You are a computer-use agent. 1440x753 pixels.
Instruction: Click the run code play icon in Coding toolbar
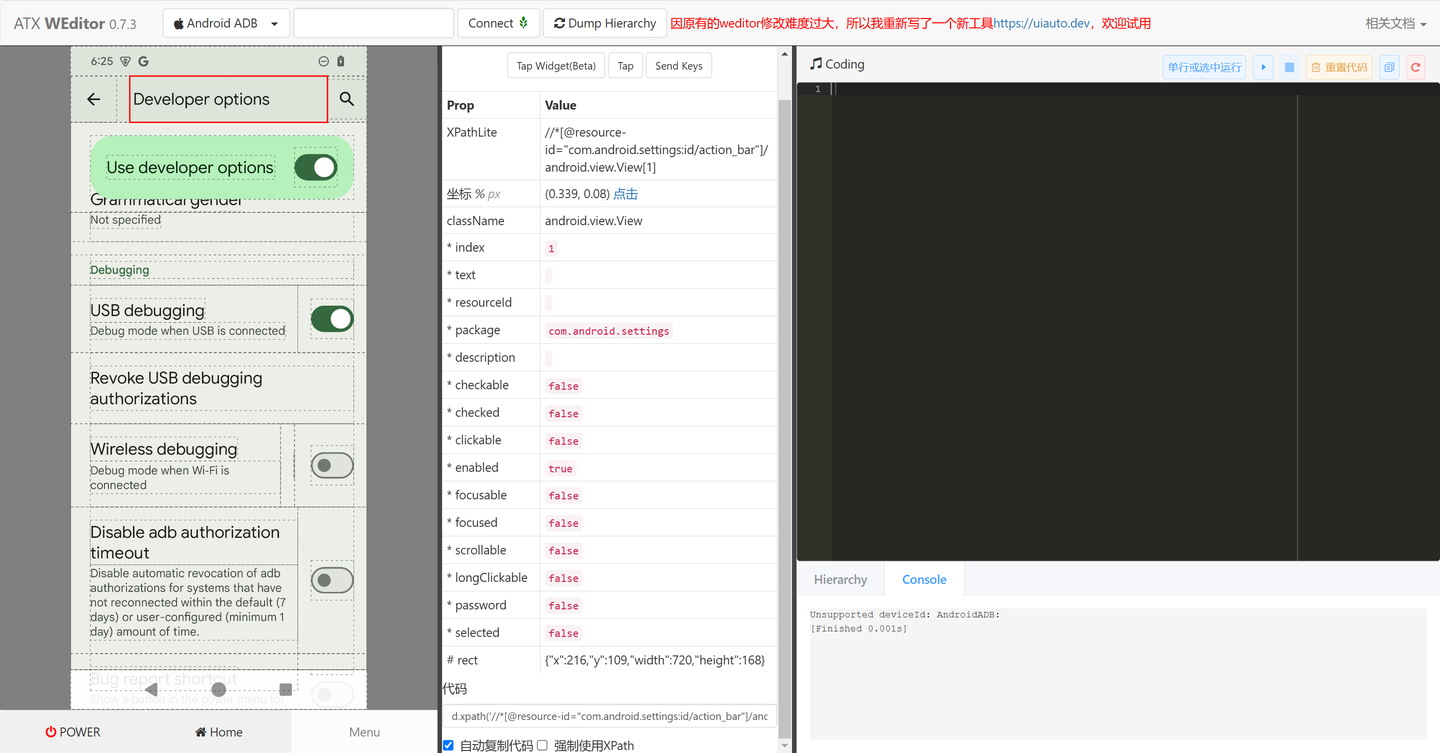point(1263,66)
